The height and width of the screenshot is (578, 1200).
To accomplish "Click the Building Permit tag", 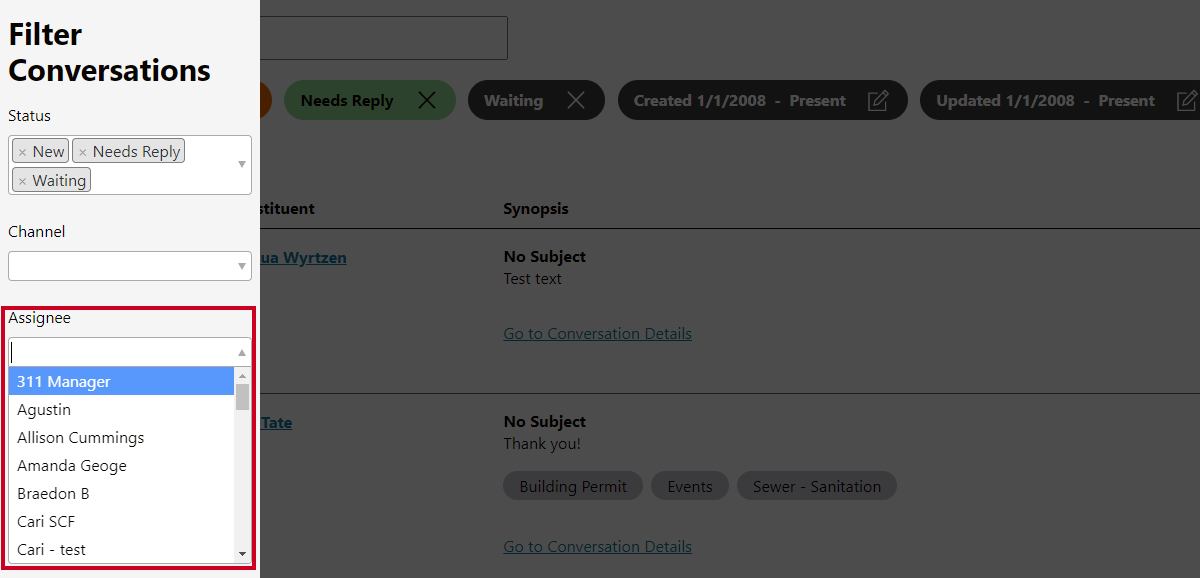I will point(573,486).
